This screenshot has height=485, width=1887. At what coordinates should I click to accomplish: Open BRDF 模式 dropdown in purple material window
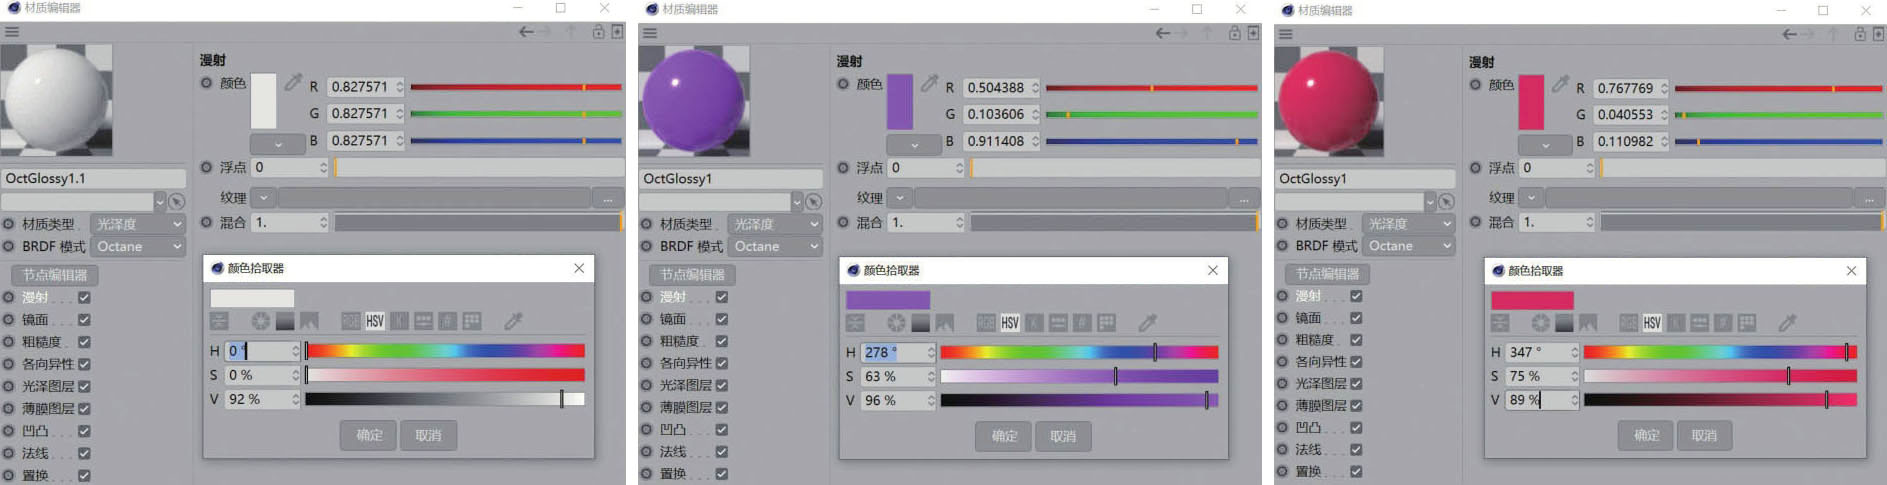tap(775, 246)
